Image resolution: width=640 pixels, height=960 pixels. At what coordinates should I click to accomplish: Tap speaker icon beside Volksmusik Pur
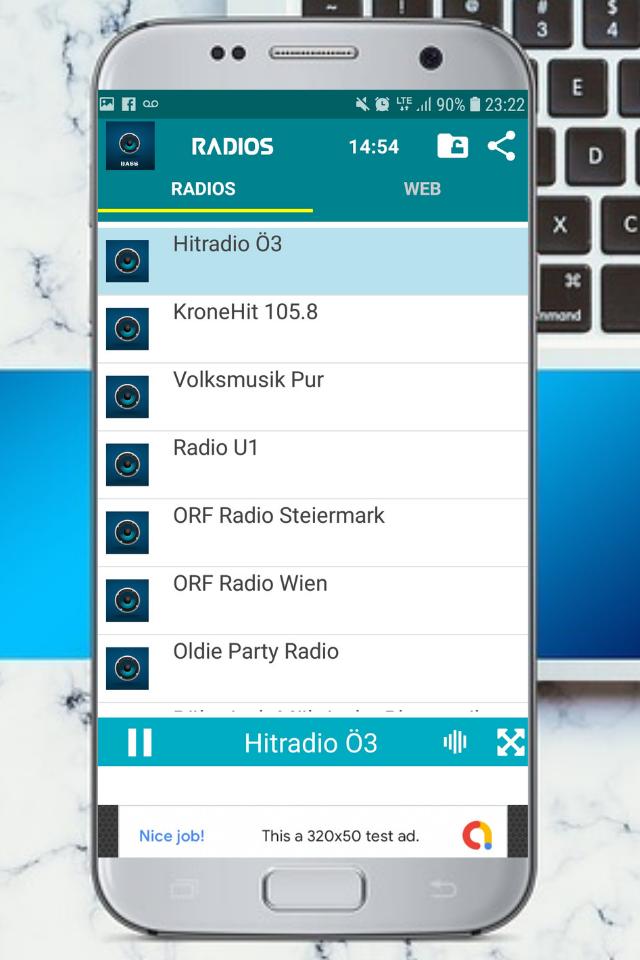pyautogui.click(x=127, y=397)
